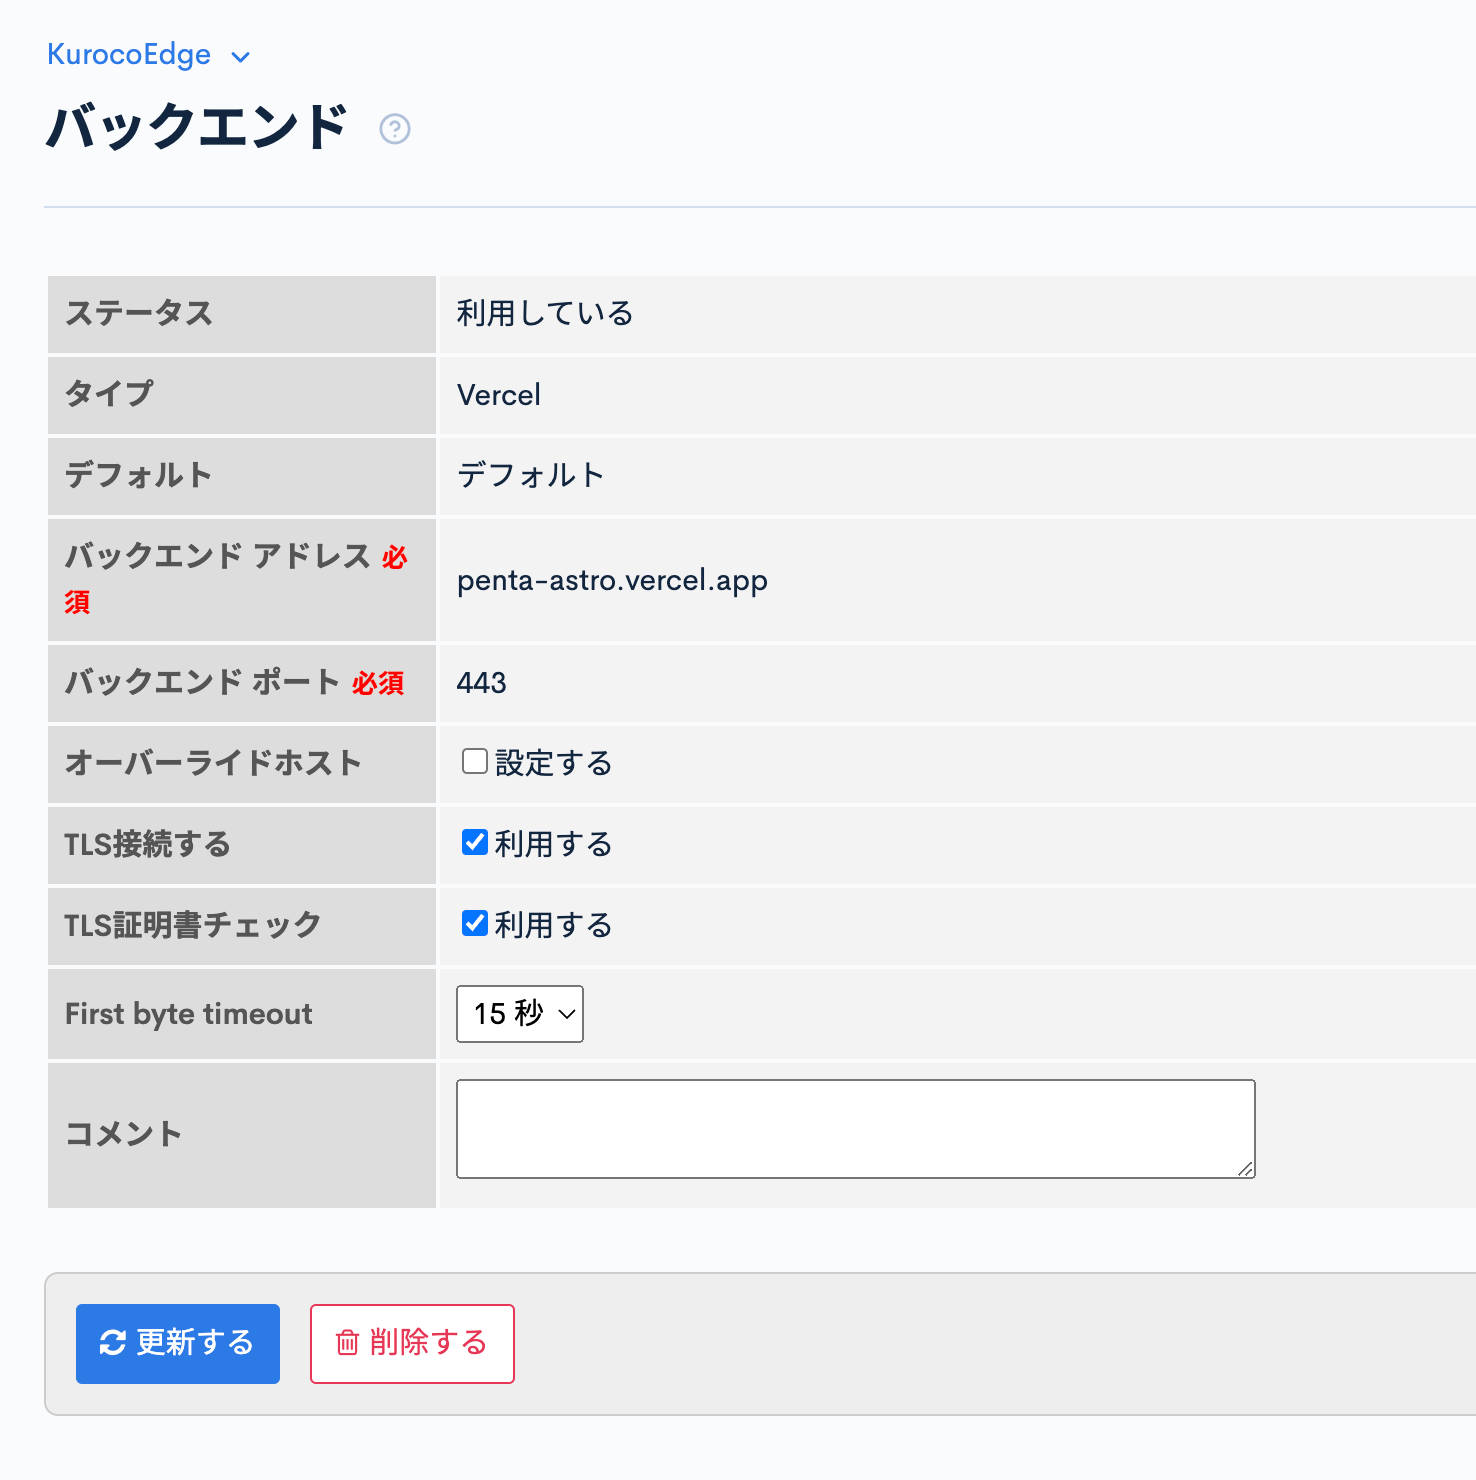Focus the コメント text area
Screen dimensions: 1476x1480
point(856,1129)
